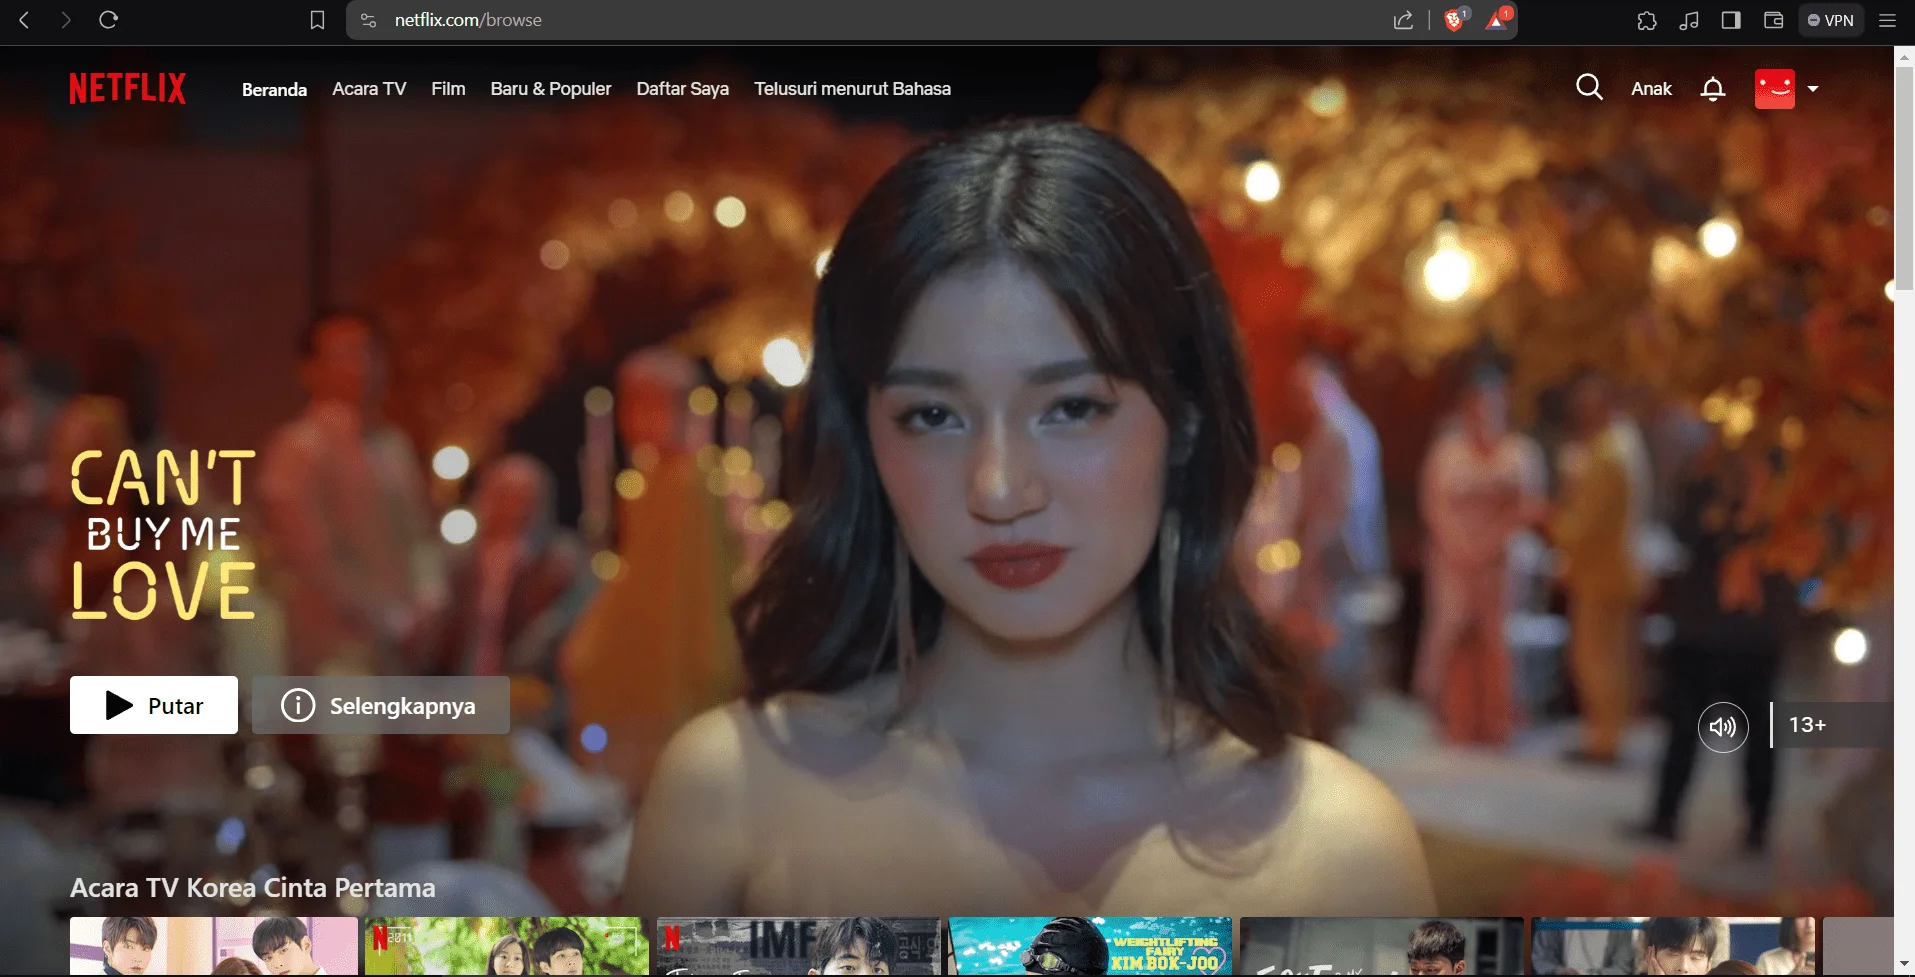Open the extensions puzzle icon
Screen dimensions: 1915x977
1647,20
